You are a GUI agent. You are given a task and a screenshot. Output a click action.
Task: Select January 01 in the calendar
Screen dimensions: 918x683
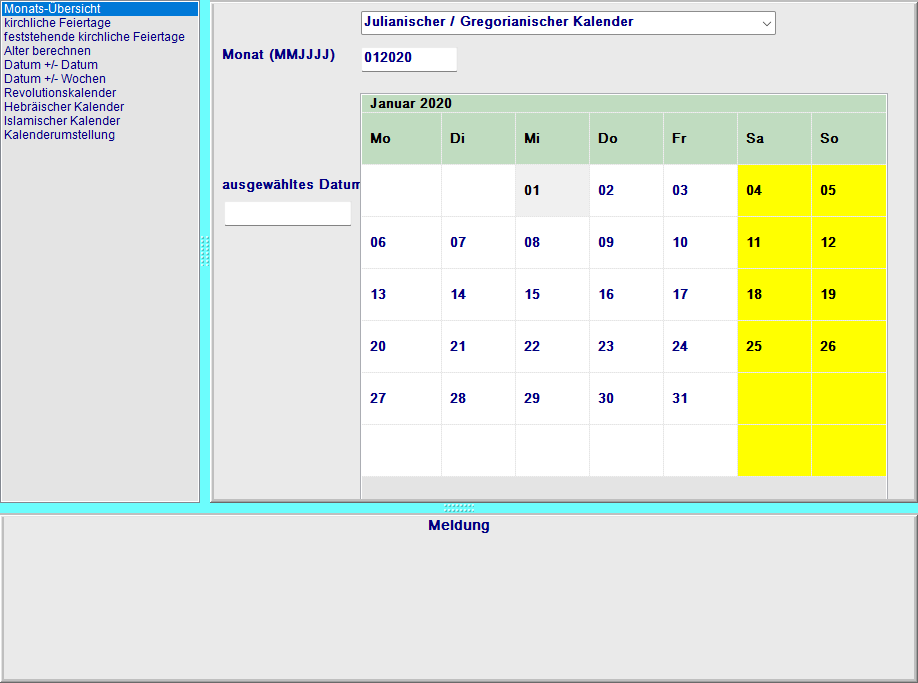point(532,191)
